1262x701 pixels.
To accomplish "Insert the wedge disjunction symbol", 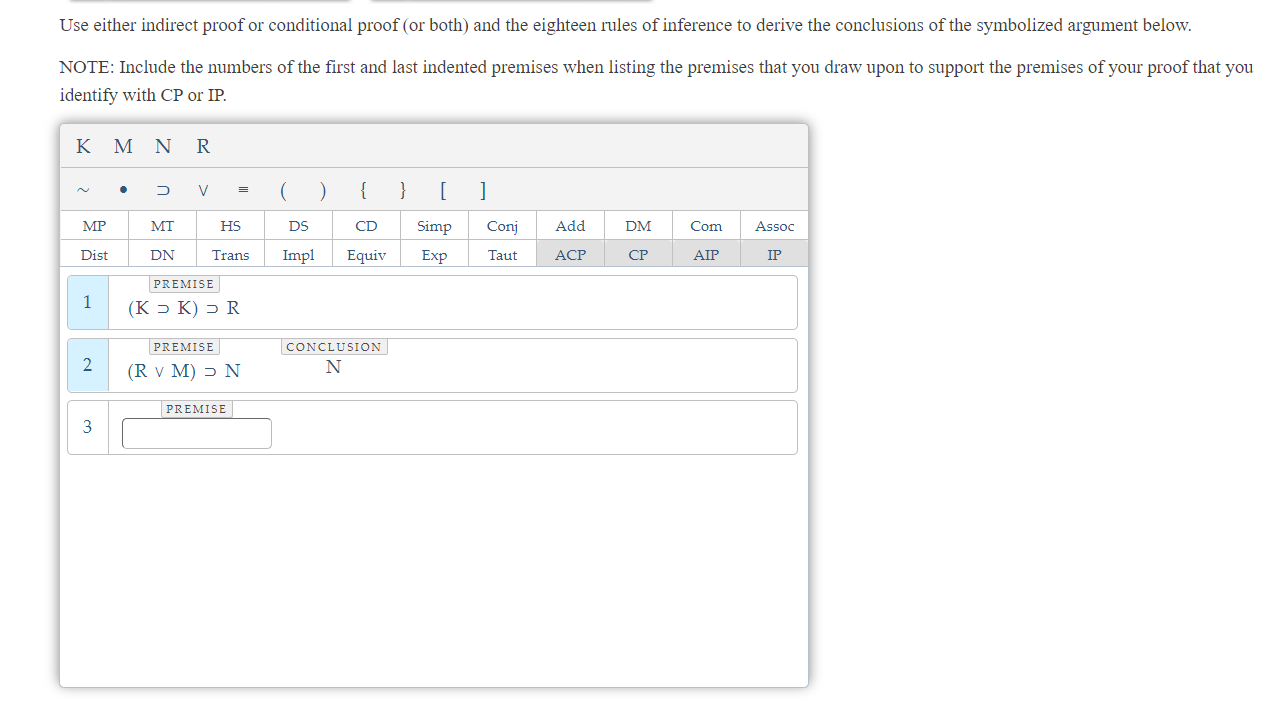I will click(202, 190).
